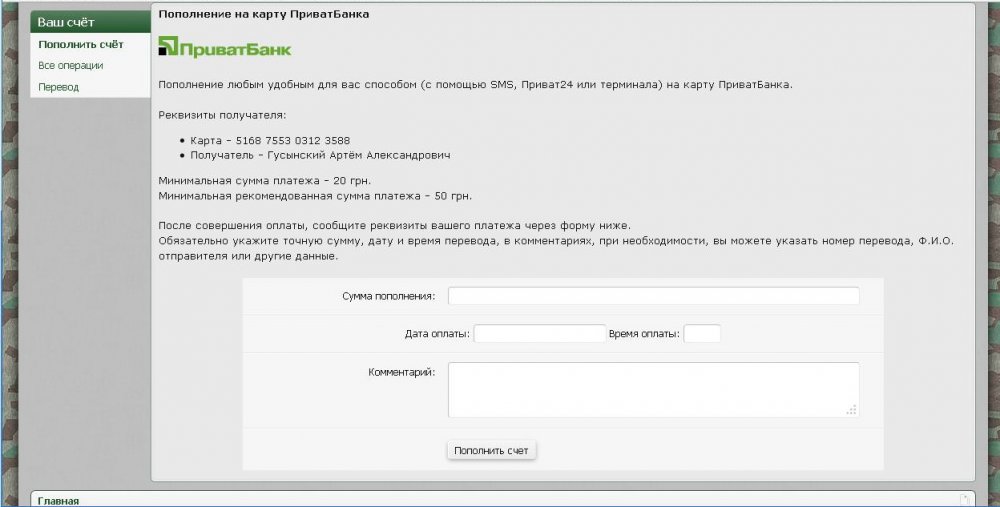Click recipient name Гусынский Артём Александрович
The width and height of the screenshot is (1000, 507).
click(358, 155)
